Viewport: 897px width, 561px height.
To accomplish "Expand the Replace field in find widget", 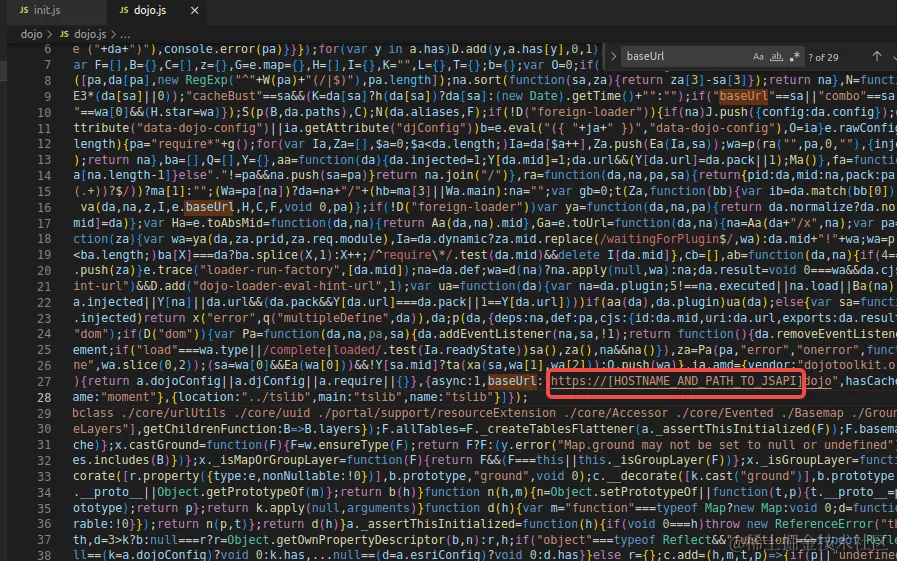I will [x=613, y=57].
